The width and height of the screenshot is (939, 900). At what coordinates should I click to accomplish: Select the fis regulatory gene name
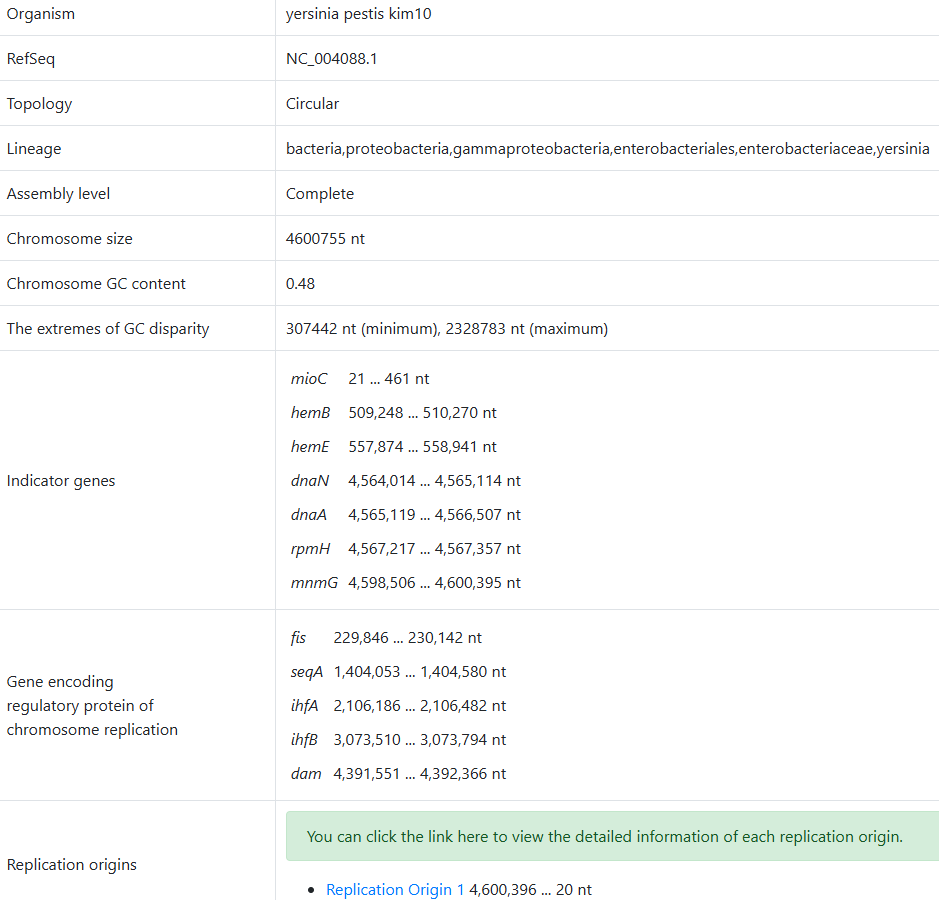298,638
